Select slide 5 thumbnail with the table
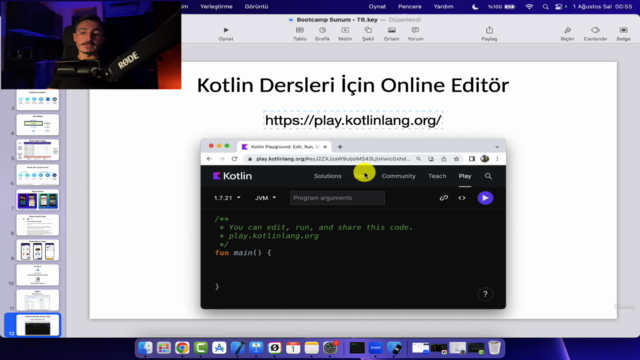 click(x=38, y=150)
